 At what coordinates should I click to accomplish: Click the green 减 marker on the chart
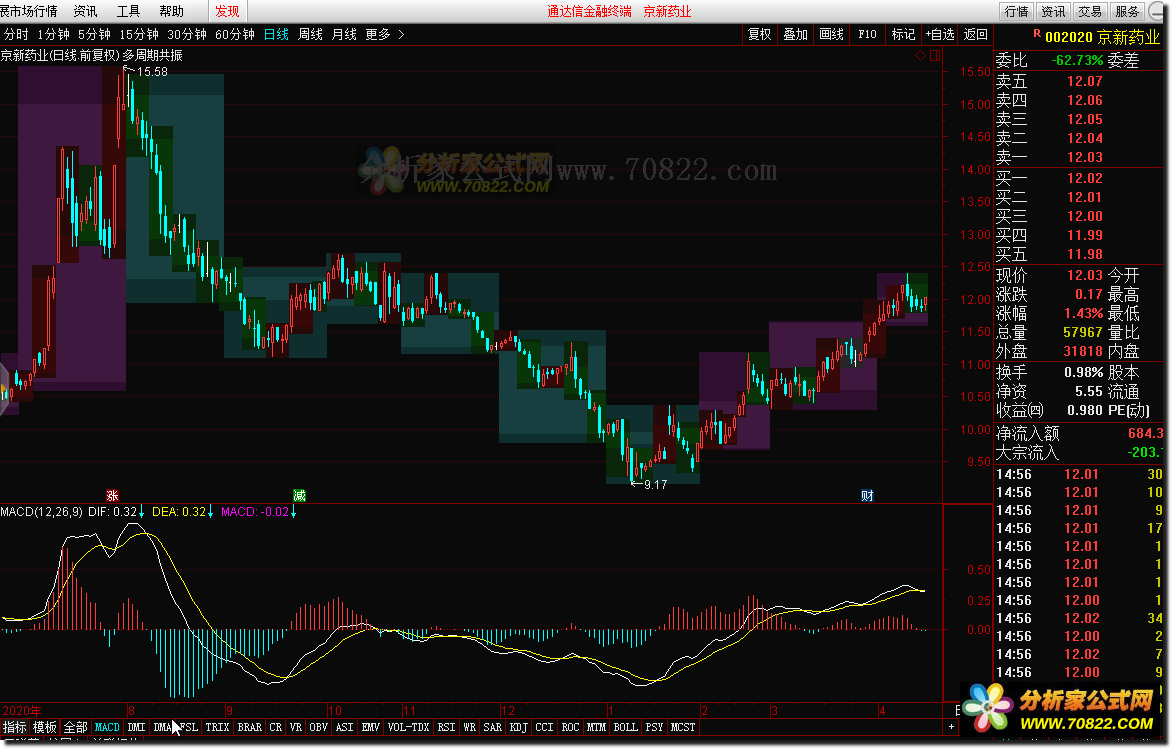[299, 495]
